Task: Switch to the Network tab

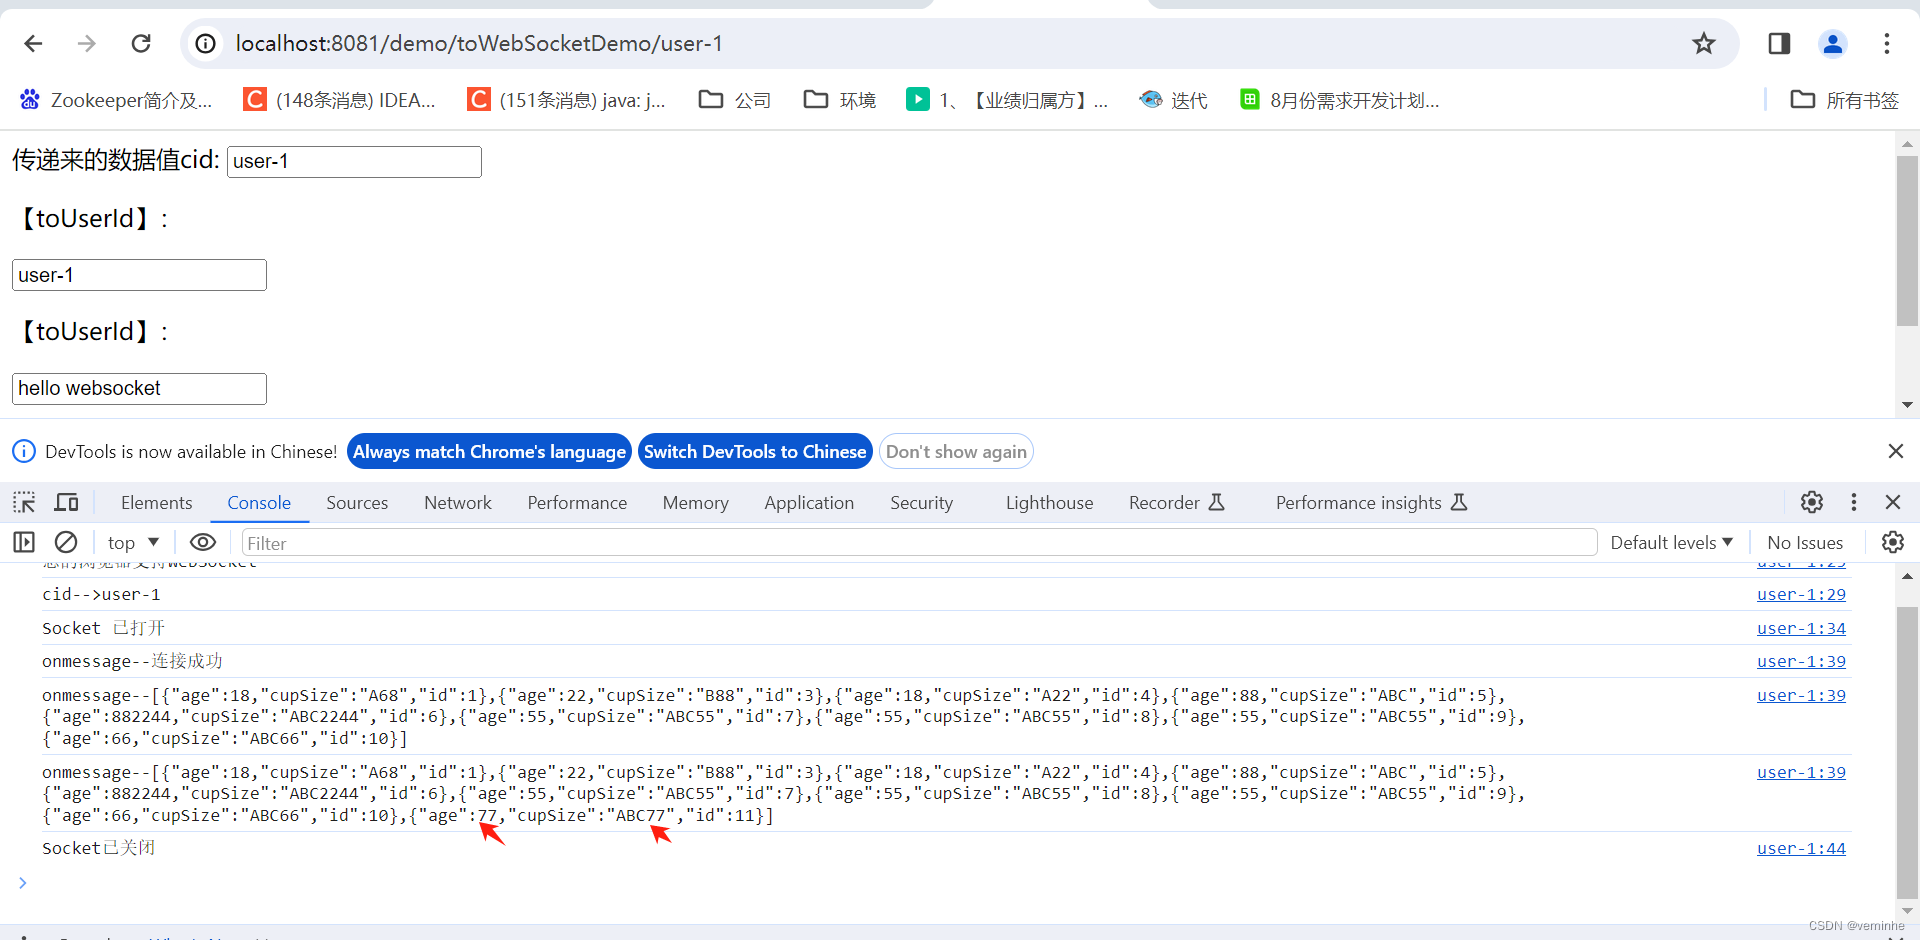Action: (x=457, y=502)
